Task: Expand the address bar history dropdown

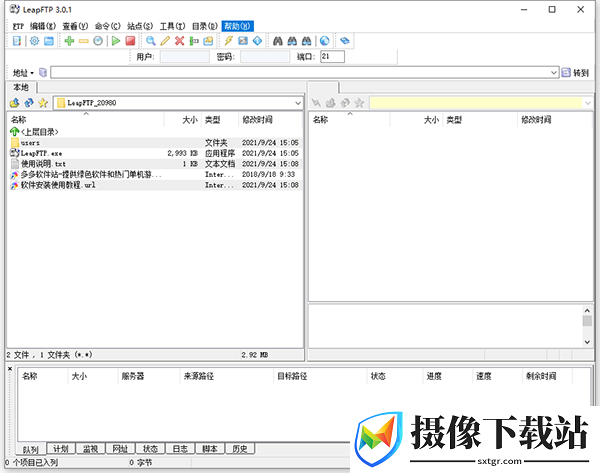Action: point(553,72)
